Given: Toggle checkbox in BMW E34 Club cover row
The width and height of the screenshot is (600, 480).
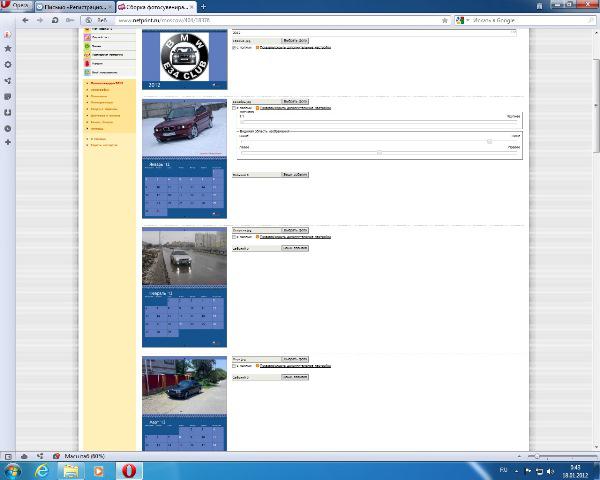Looking at the screenshot, I should pos(235,48).
